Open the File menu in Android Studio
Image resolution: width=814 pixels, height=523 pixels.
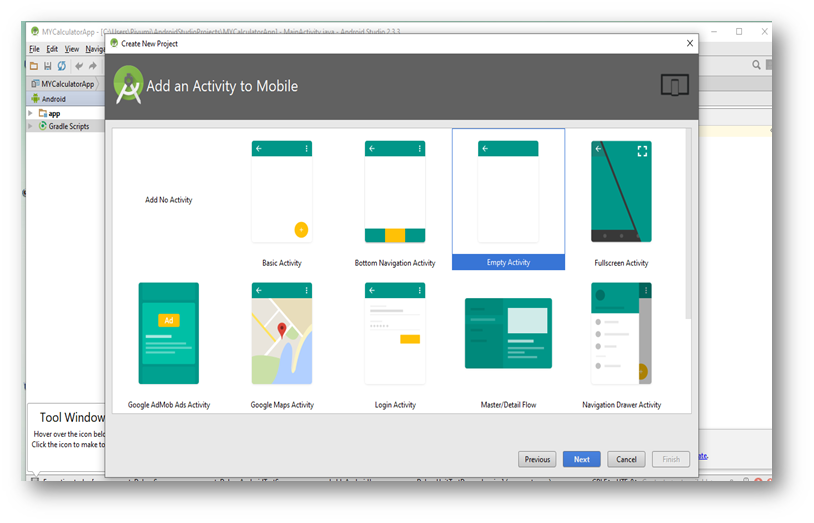coord(34,49)
